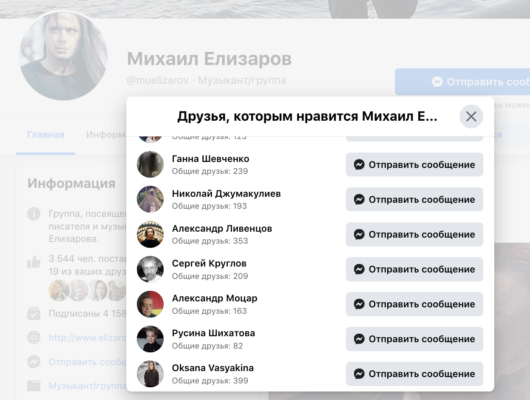Click the Общие друзья: 193 text
The image size is (530, 400).
tap(209, 206)
